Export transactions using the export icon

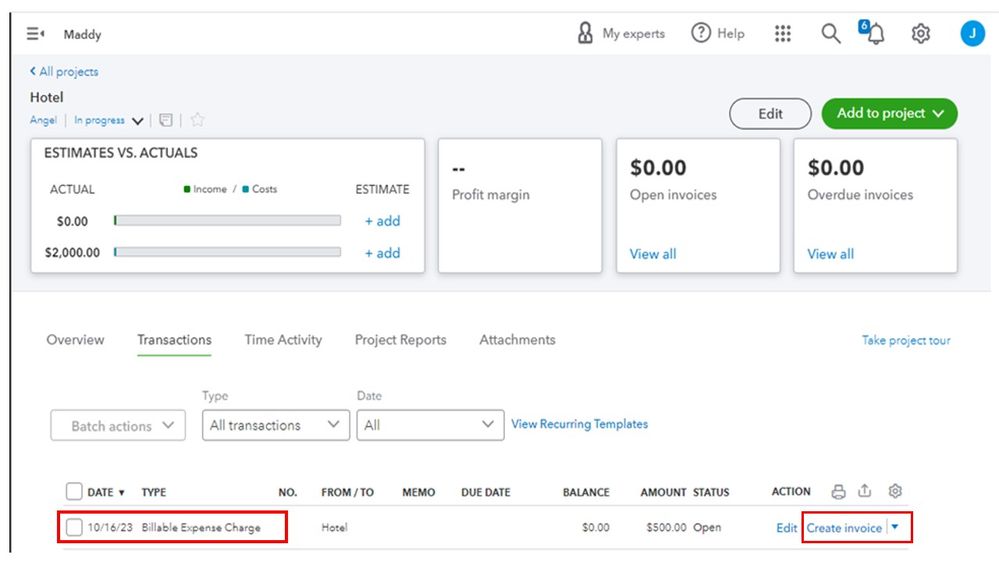click(866, 491)
